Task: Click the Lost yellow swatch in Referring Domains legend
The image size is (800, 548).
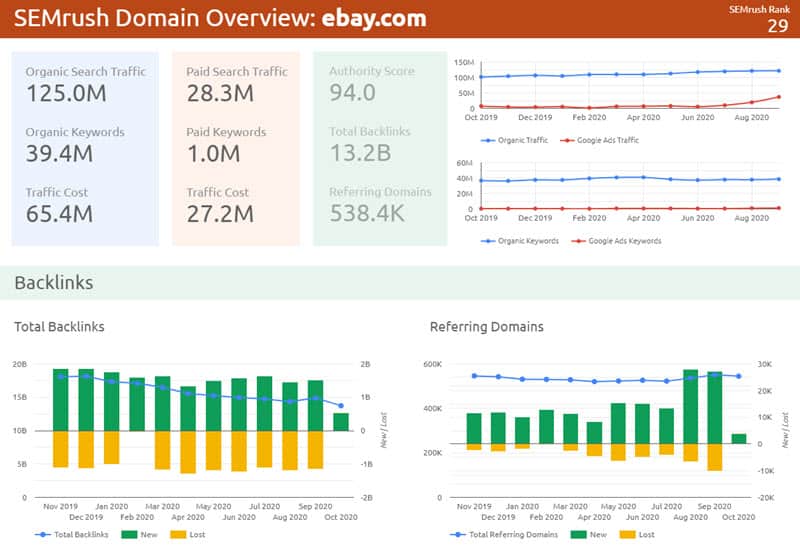Action: (x=628, y=535)
